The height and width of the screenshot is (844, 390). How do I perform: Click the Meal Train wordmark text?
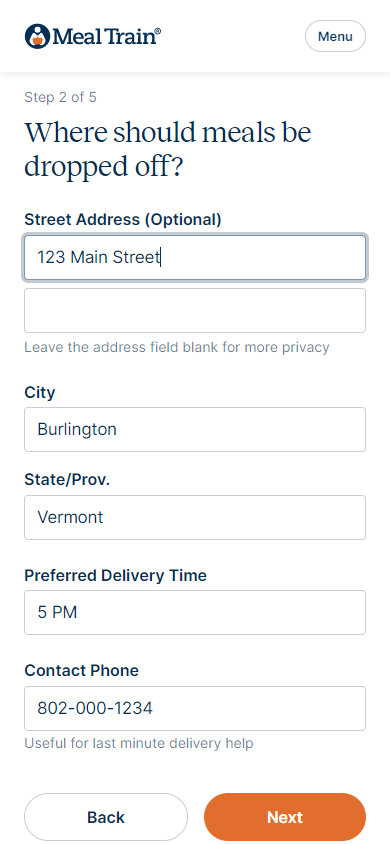[107, 36]
